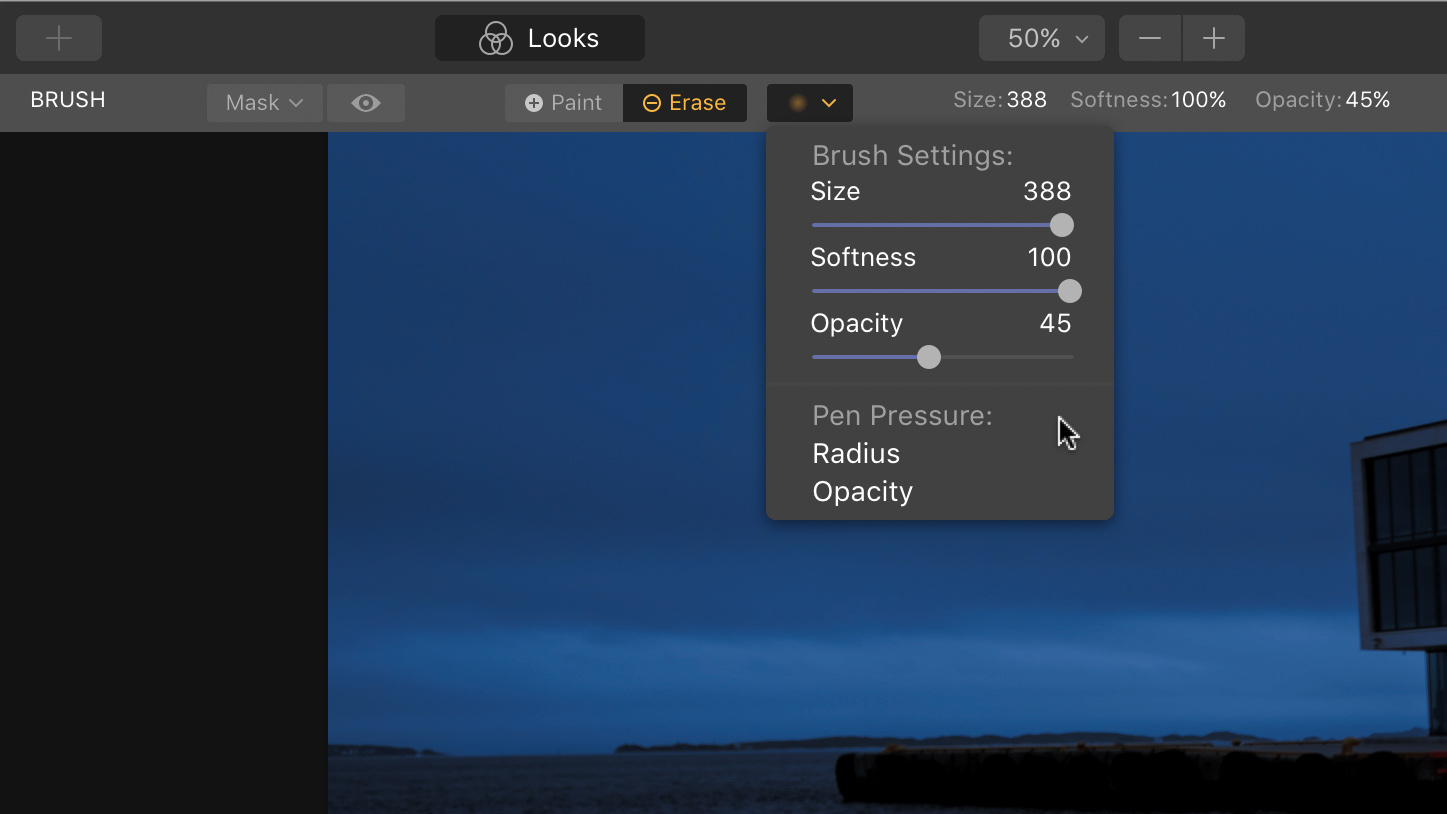The height and width of the screenshot is (814, 1447).
Task: Click the plus add button at top left
Action: click(59, 38)
